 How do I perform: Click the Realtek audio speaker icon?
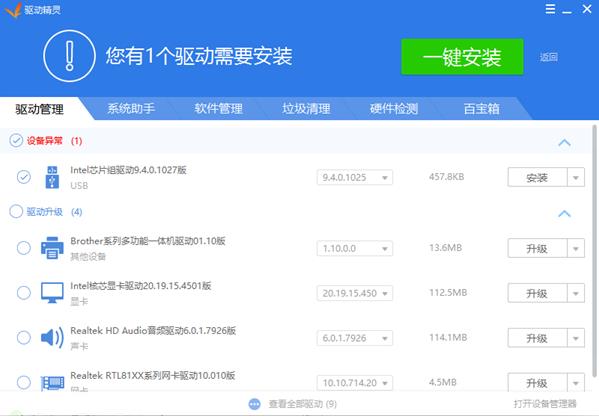pyautogui.click(x=52, y=337)
